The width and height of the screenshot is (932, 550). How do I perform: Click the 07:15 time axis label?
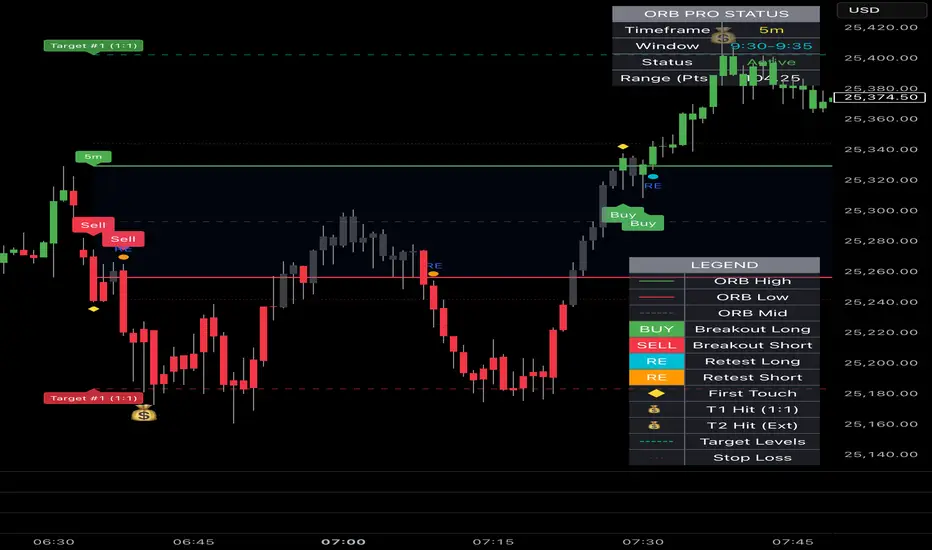[493, 542]
